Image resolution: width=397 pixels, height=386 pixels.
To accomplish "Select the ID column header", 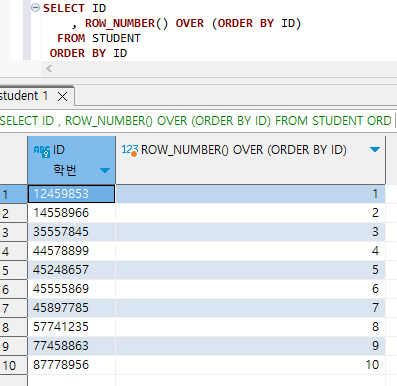I will click(x=72, y=160).
